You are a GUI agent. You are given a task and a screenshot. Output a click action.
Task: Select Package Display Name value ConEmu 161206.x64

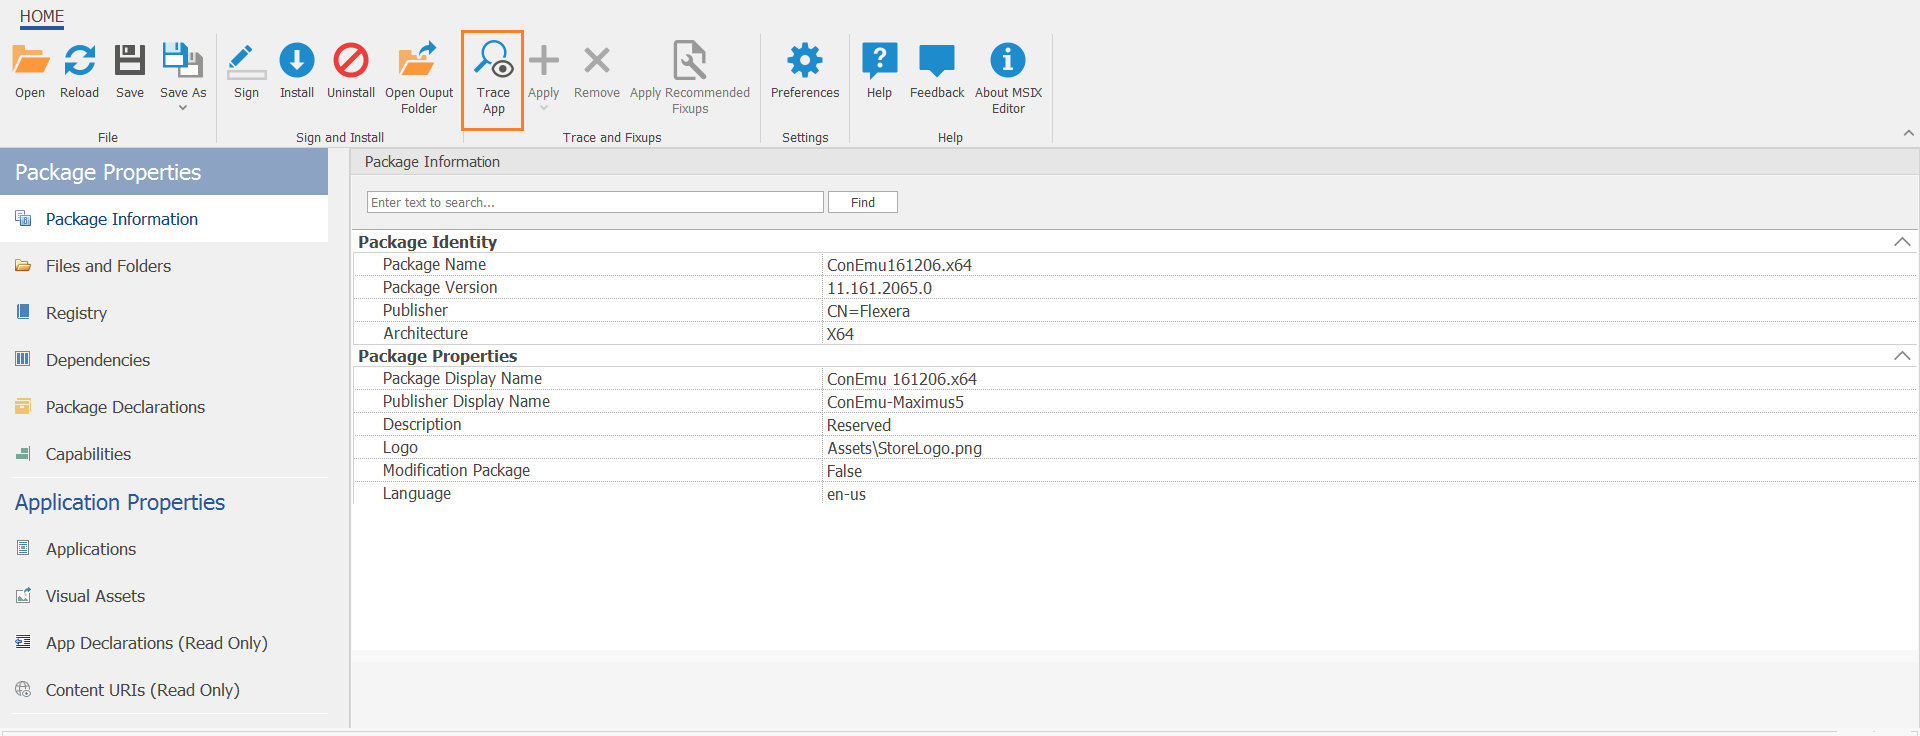pos(902,379)
